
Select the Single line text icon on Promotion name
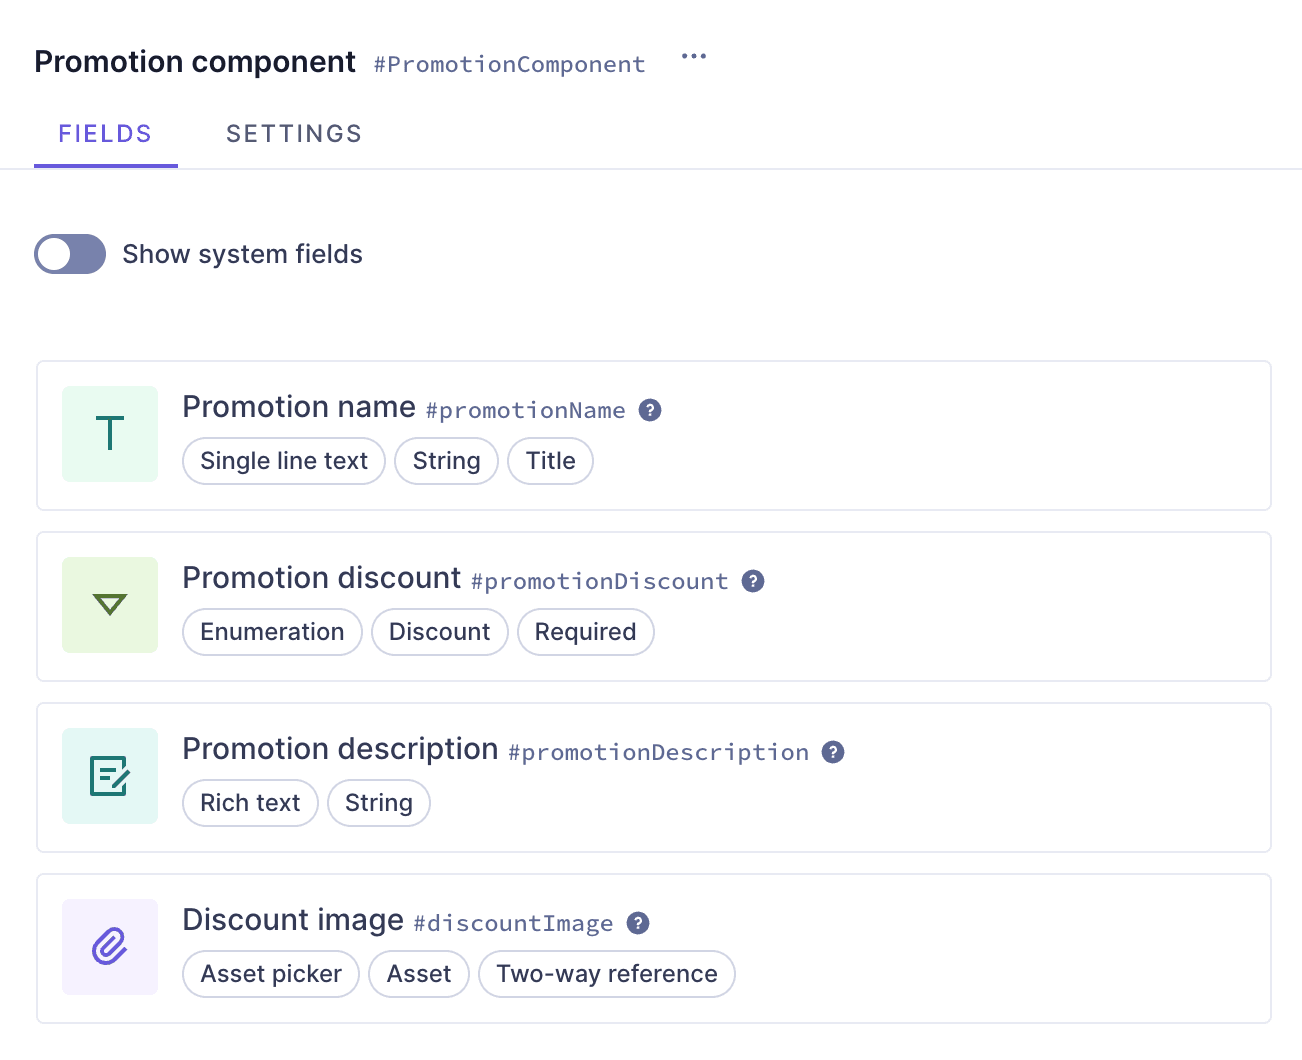[110, 434]
